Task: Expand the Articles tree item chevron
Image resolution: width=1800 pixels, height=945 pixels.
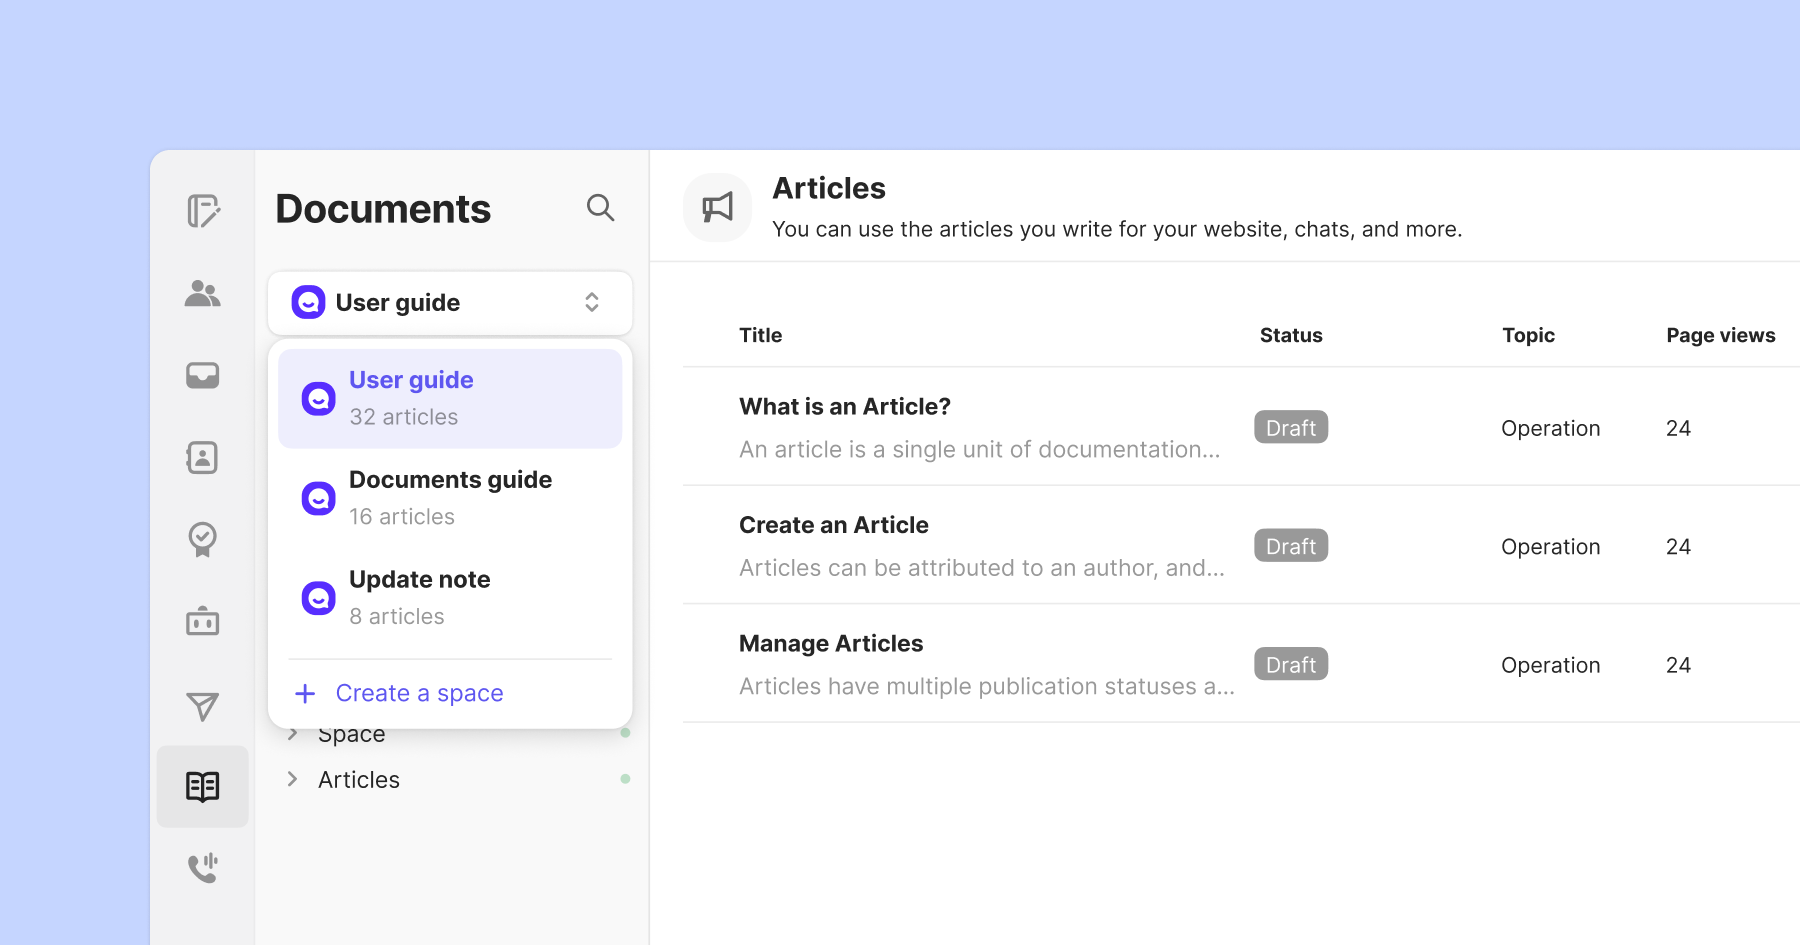Action: click(292, 779)
